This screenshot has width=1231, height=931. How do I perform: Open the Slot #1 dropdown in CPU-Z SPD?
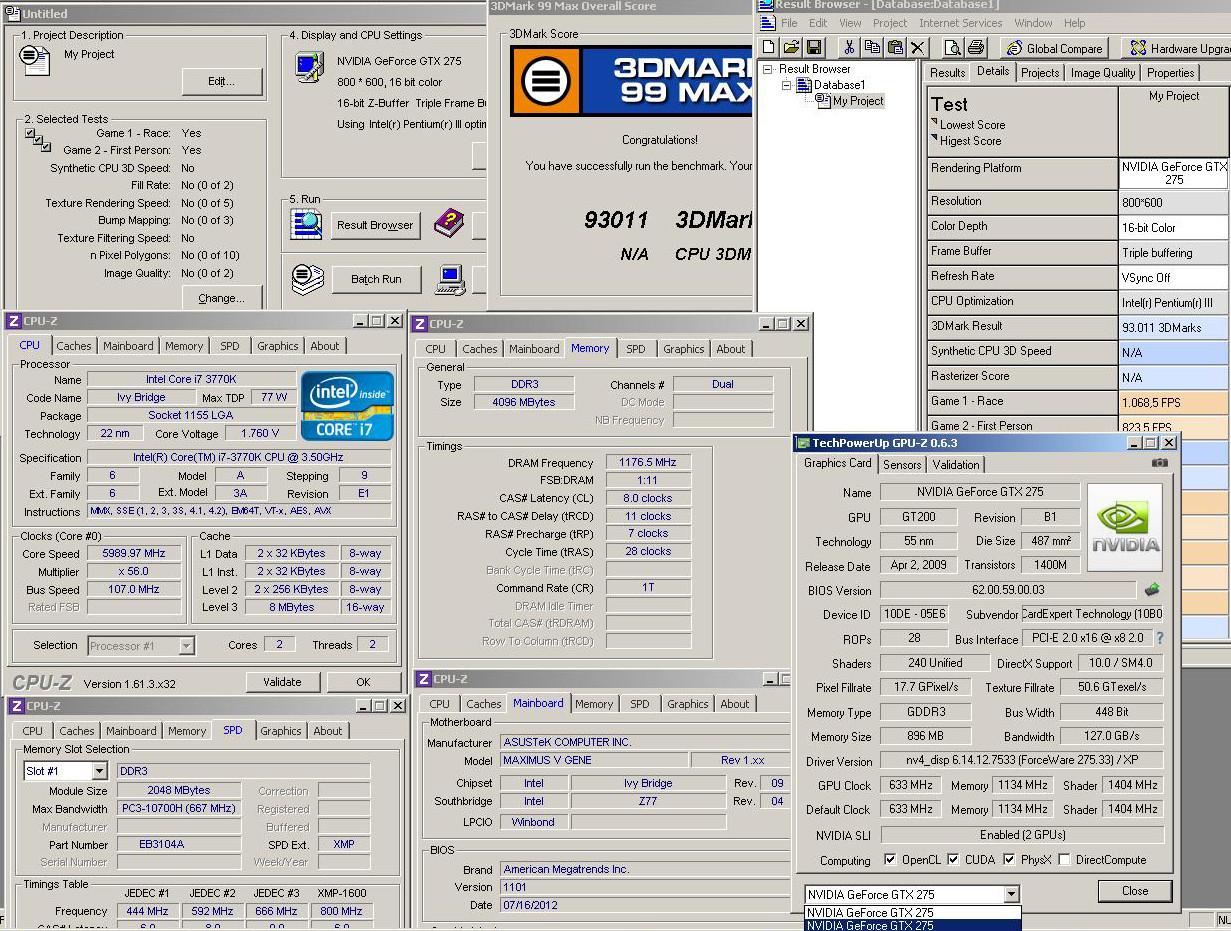click(99, 771)
